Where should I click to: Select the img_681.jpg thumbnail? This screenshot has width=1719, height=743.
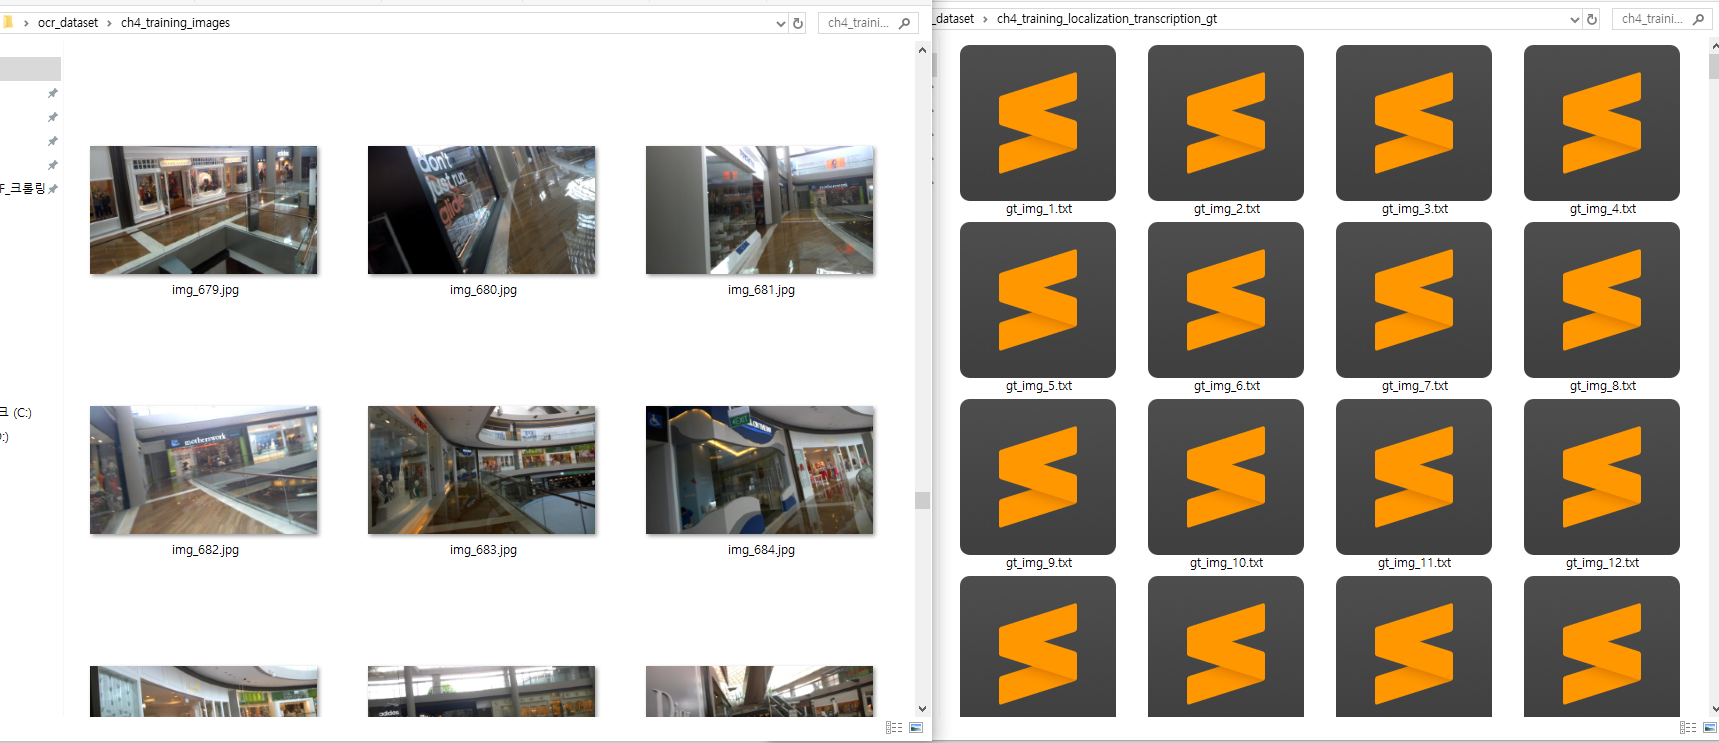coord(760,210)
